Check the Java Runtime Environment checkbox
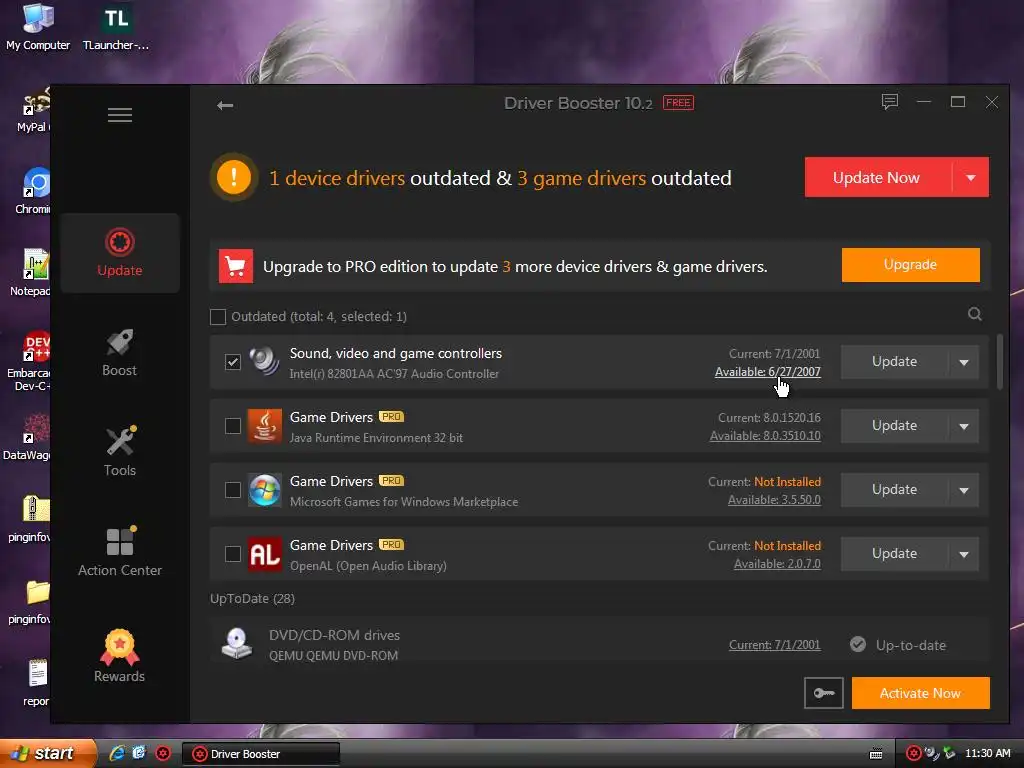The image size is (1024, 768). pyautogui.click(x=232, y=426)
